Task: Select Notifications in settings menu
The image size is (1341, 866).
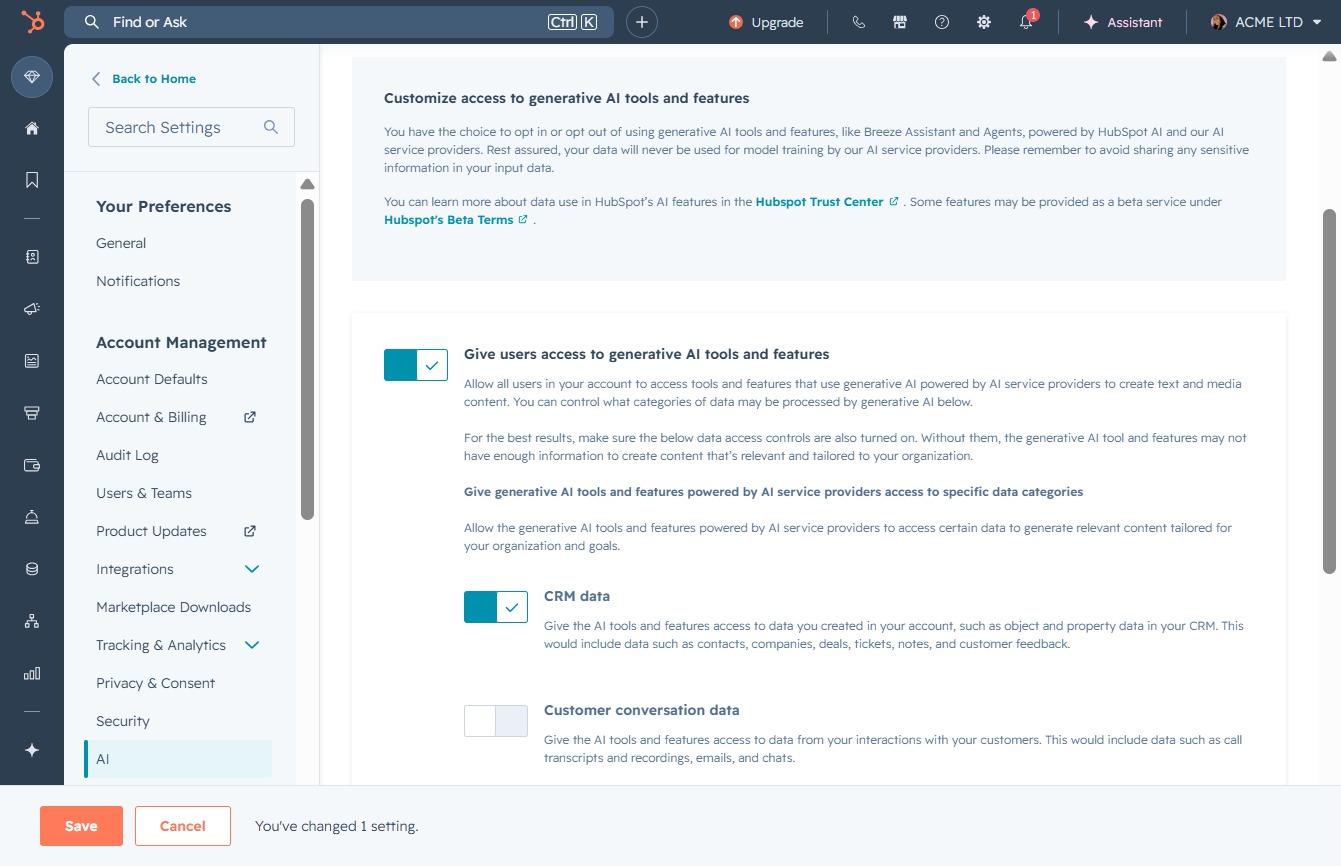Action: [x=138, y=281]
